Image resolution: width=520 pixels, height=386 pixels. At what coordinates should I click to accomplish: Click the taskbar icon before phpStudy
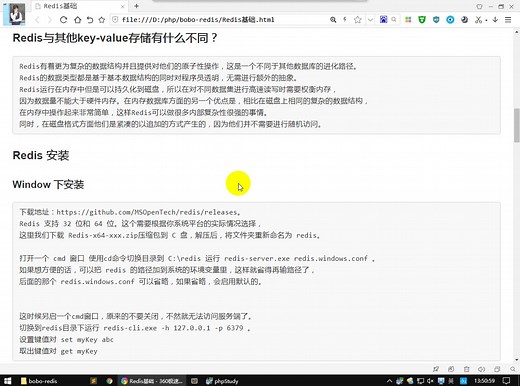[194, 381]
